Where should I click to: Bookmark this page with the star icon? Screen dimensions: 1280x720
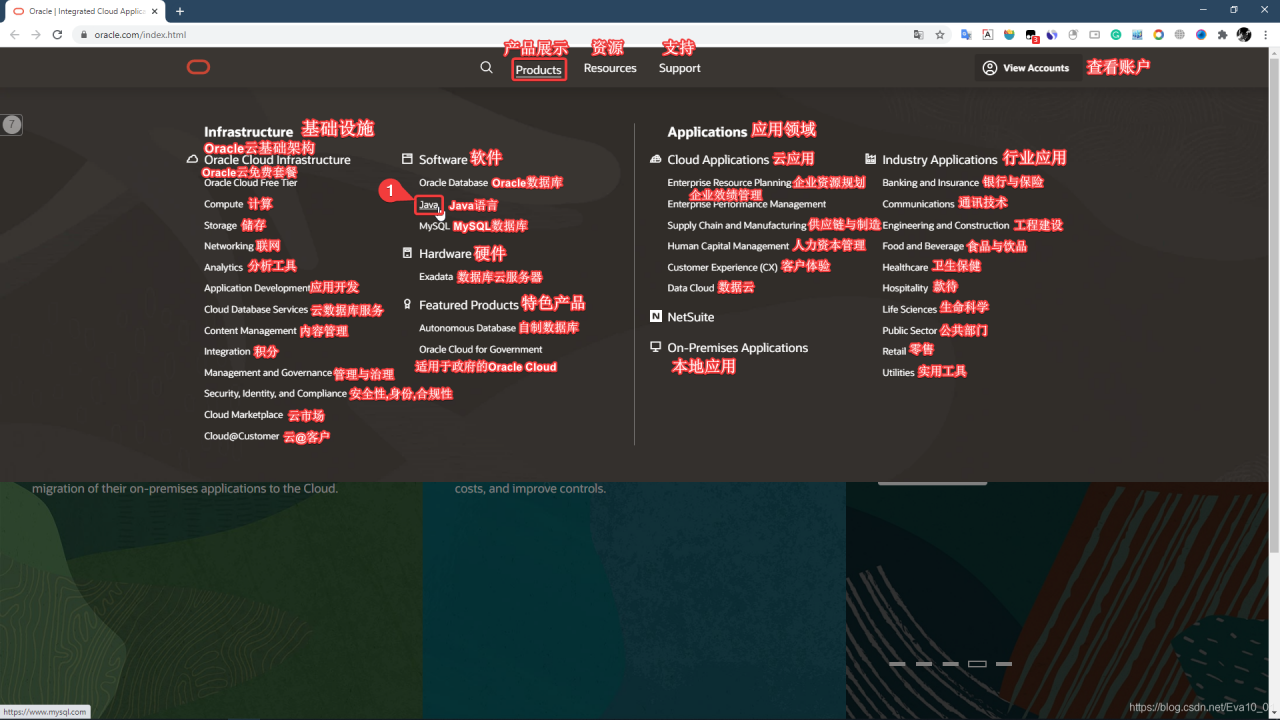click(x=940, y=34)
